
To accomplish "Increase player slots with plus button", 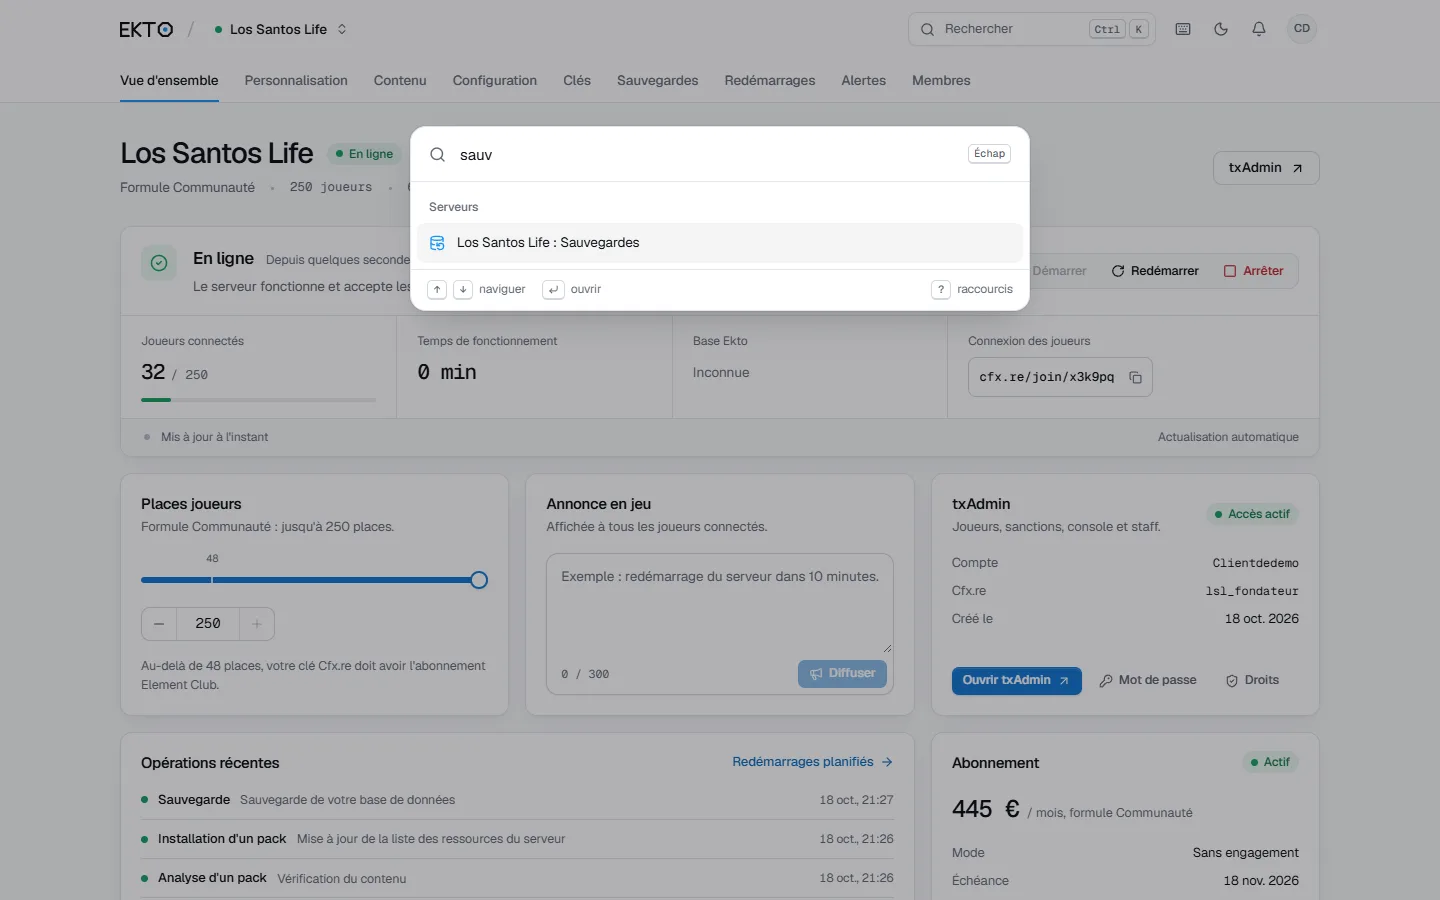I will tap(257, 624).
